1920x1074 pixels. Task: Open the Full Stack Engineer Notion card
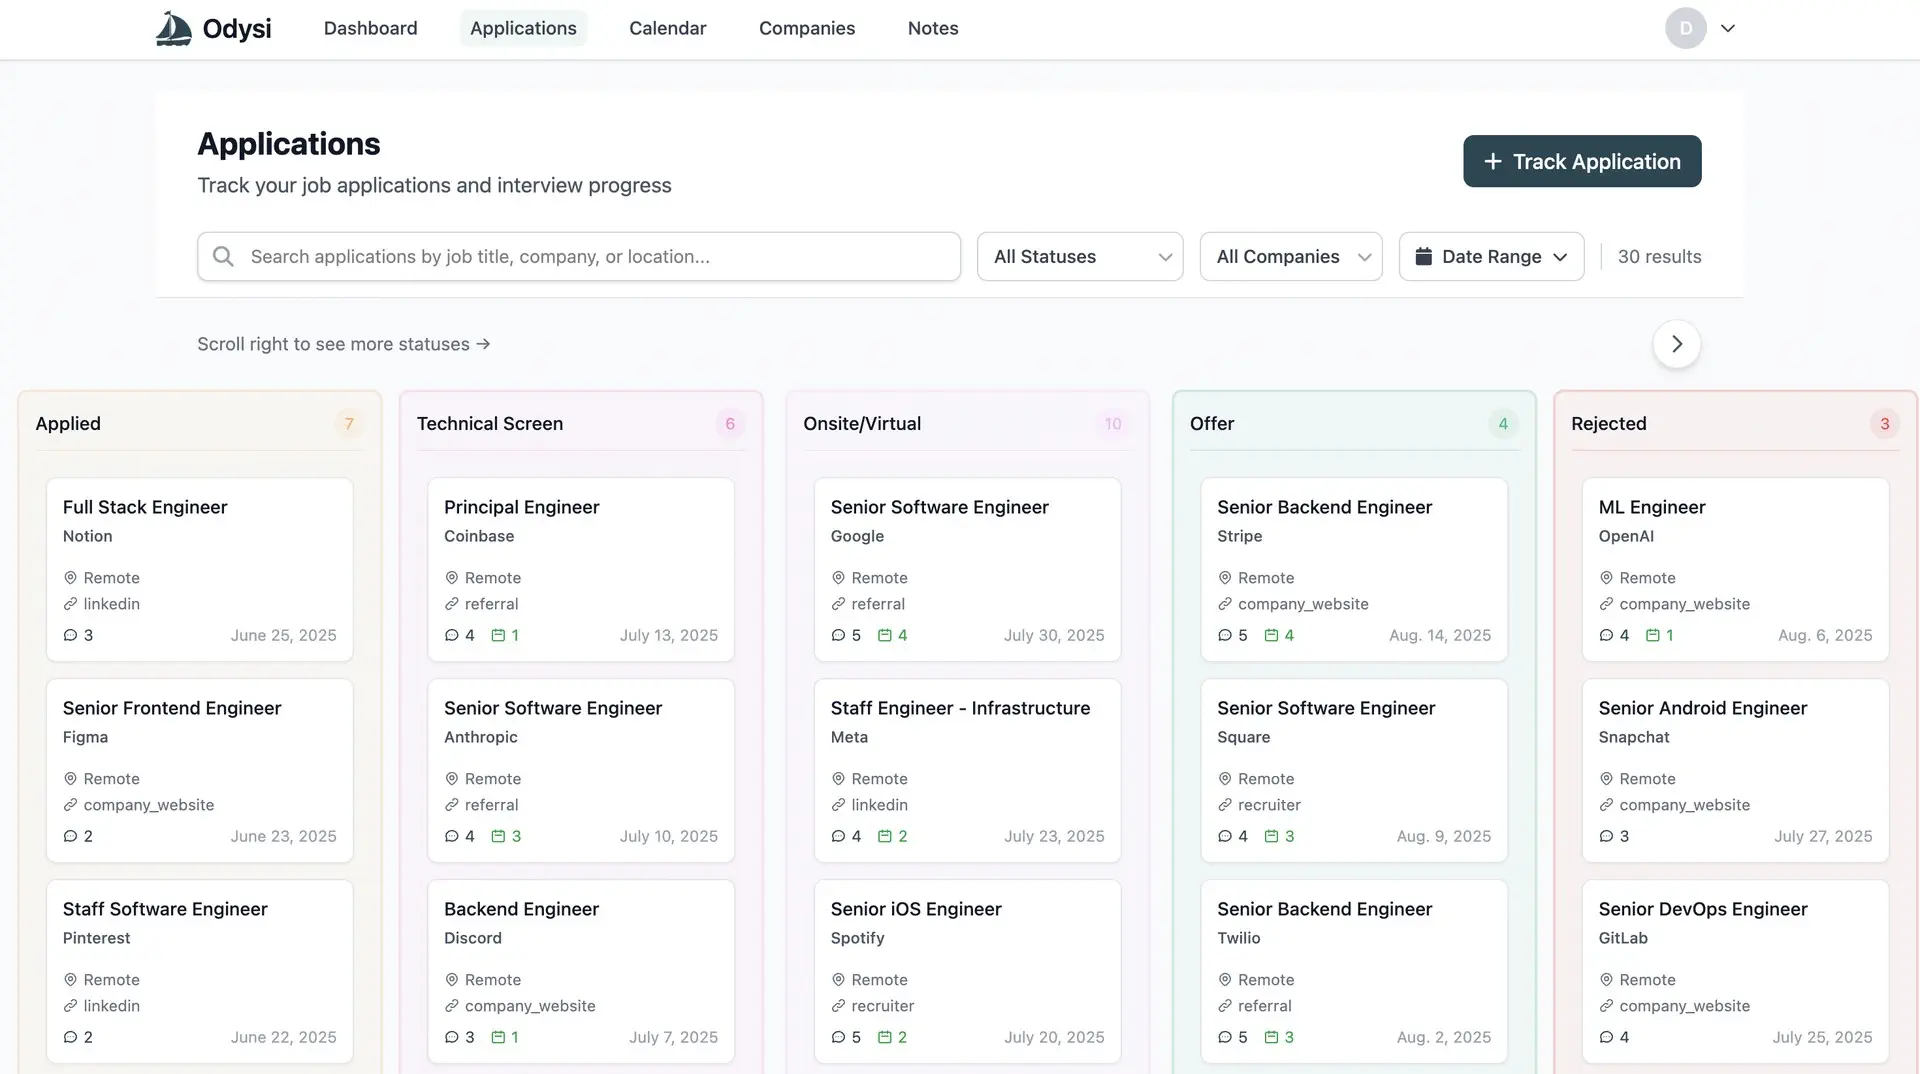click(x=200, y=570)
